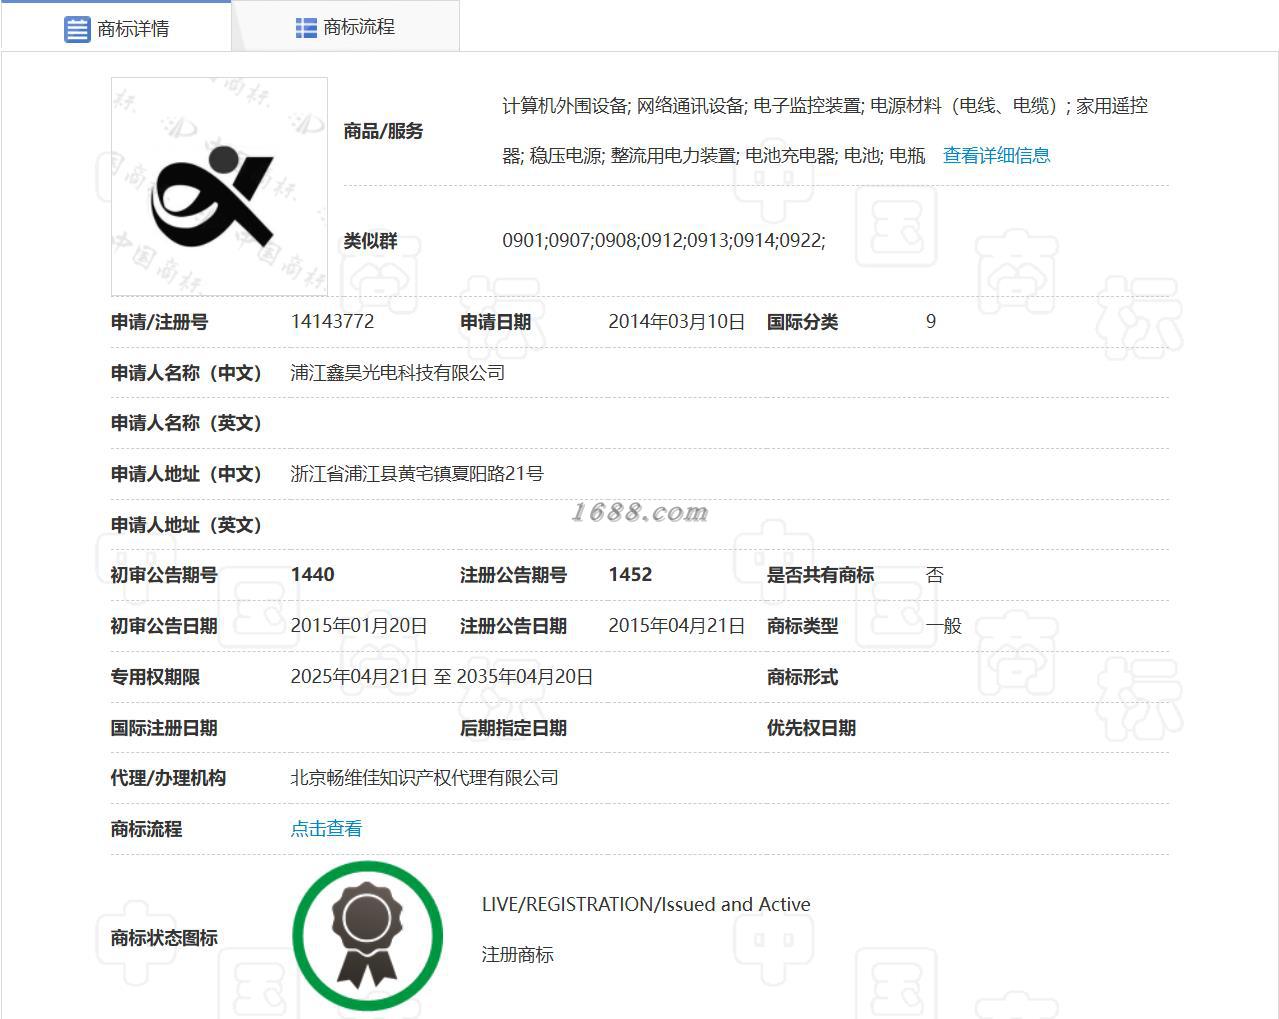The image size is (1279, 1019).
Task: Select the 商标形式 label
Action: (802, 677)
